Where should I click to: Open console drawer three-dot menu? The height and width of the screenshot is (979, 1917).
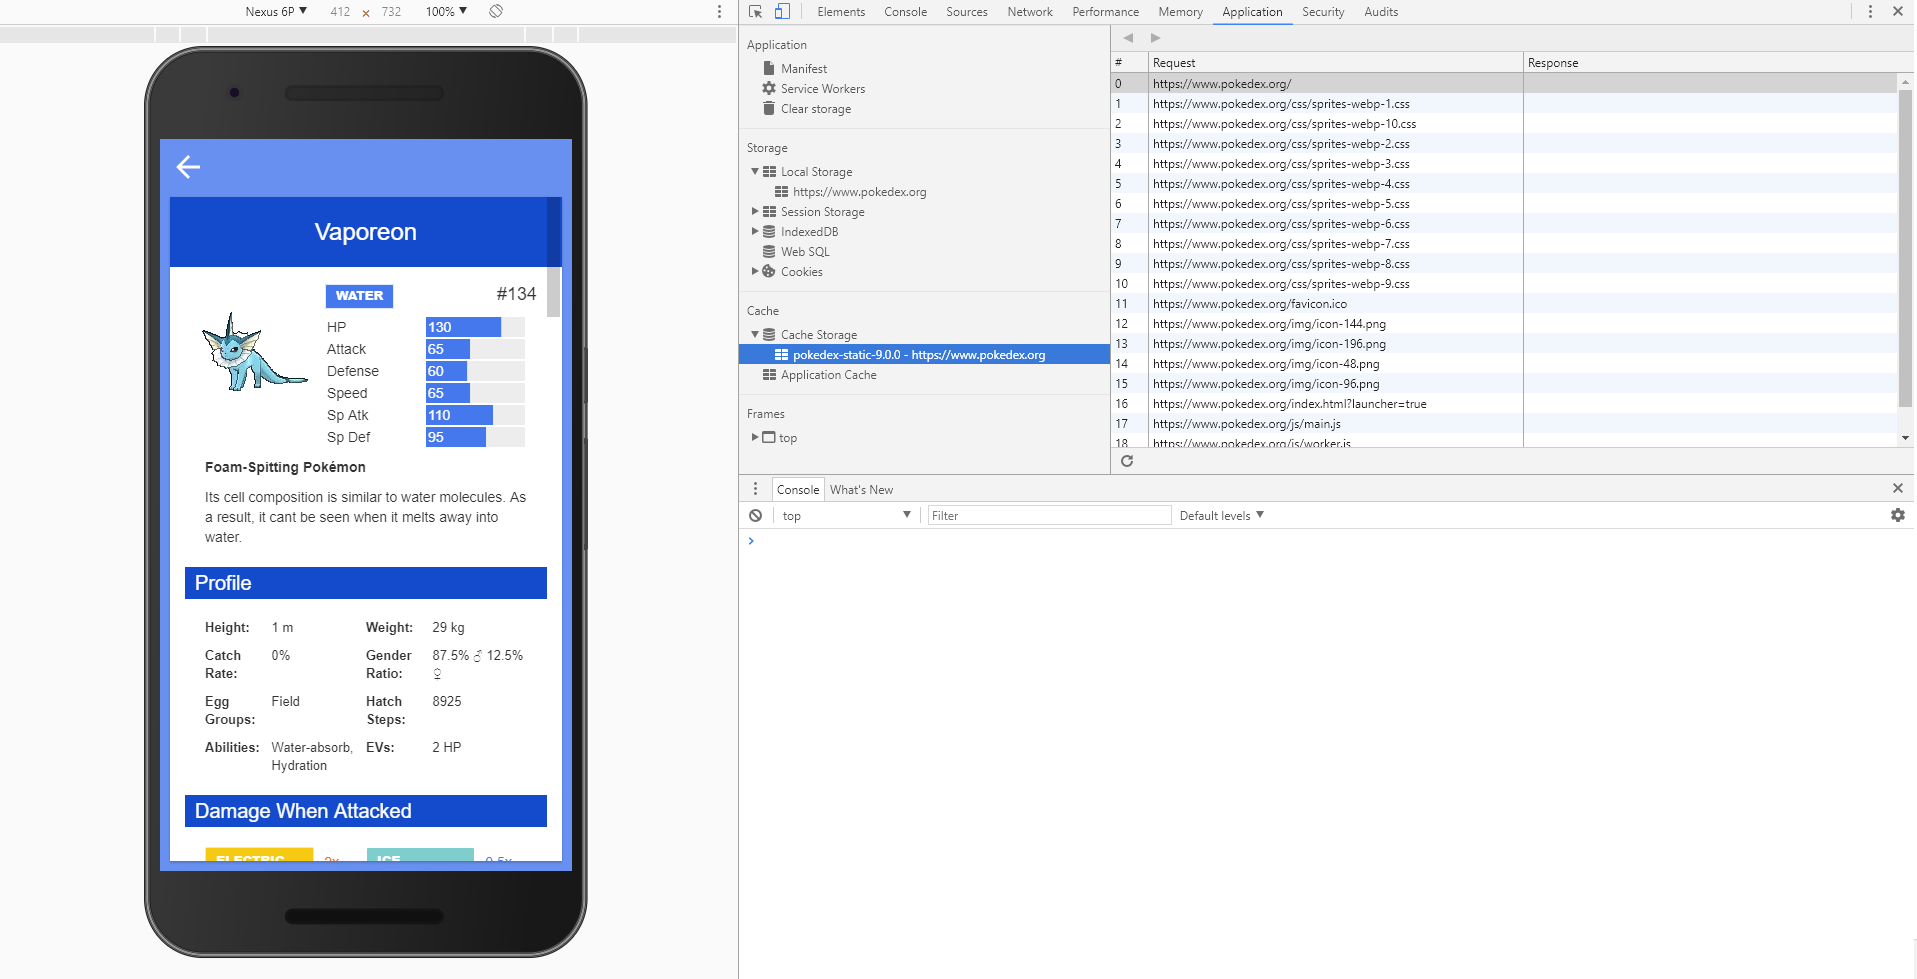tap(755, 489)
